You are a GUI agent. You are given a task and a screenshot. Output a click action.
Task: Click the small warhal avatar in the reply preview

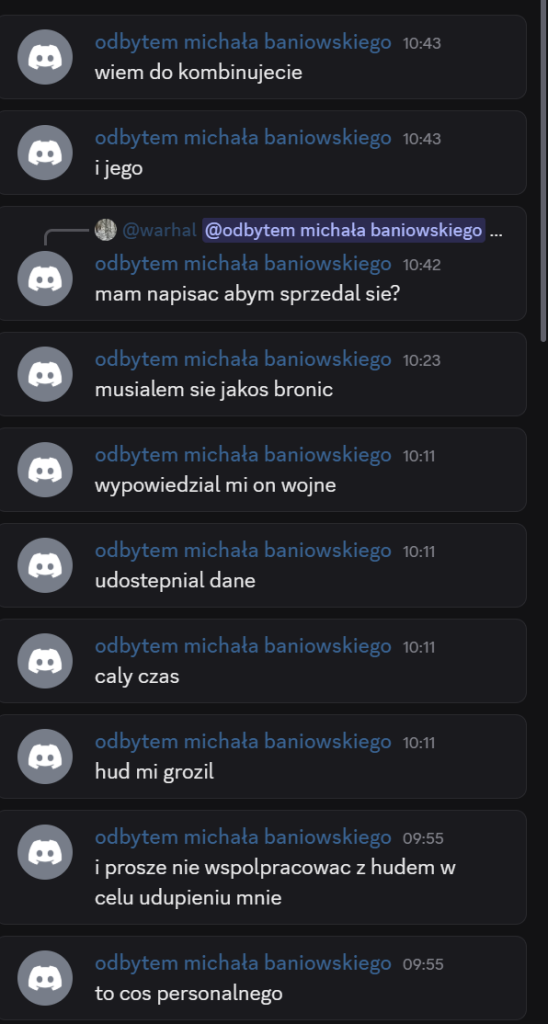[106, 230]
